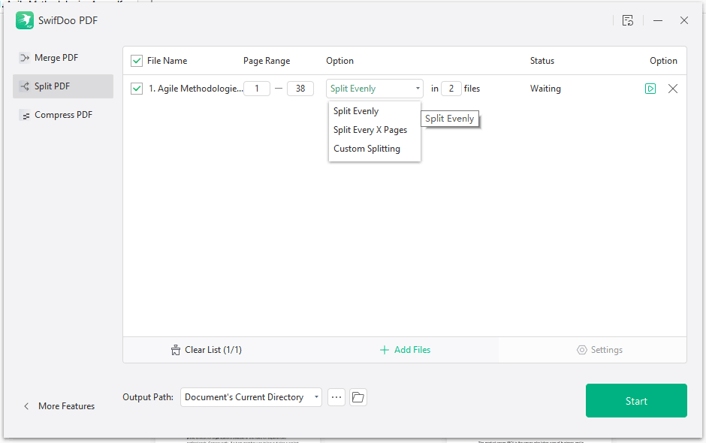Click the back chevron beside More Features
Image resolution: width=706 pixels, height=443 pixels.
coord(26,406)
